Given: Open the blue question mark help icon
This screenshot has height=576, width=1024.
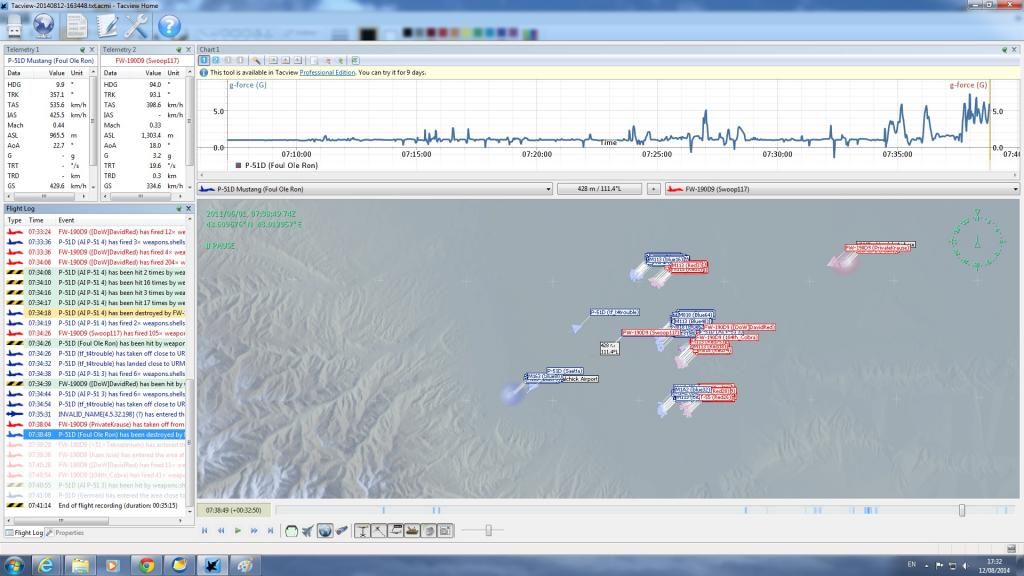Looking at the screenshot, I should (169, 25).
